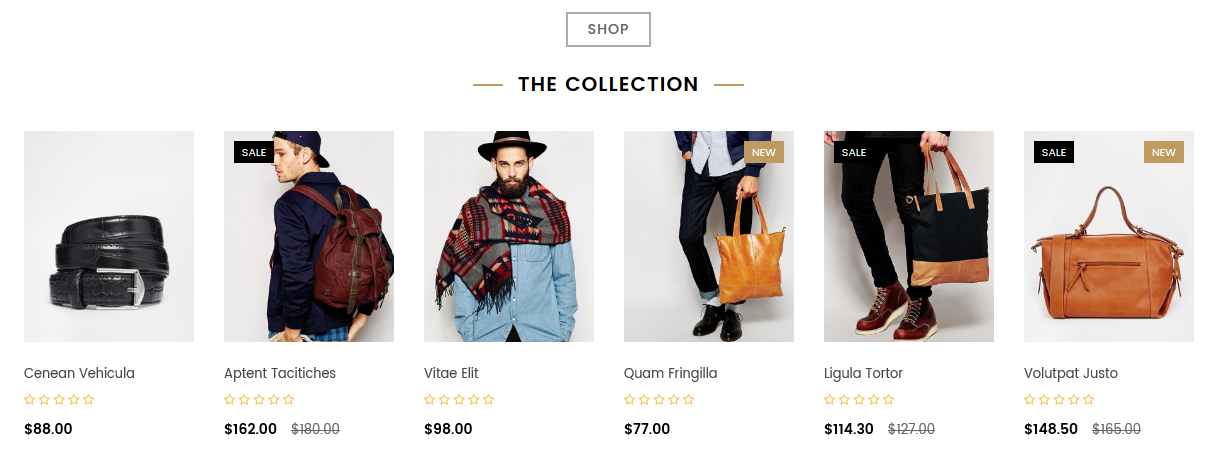The image size is (1218, 467).
Task: Click the SHOP button
Action: (608, 29)
